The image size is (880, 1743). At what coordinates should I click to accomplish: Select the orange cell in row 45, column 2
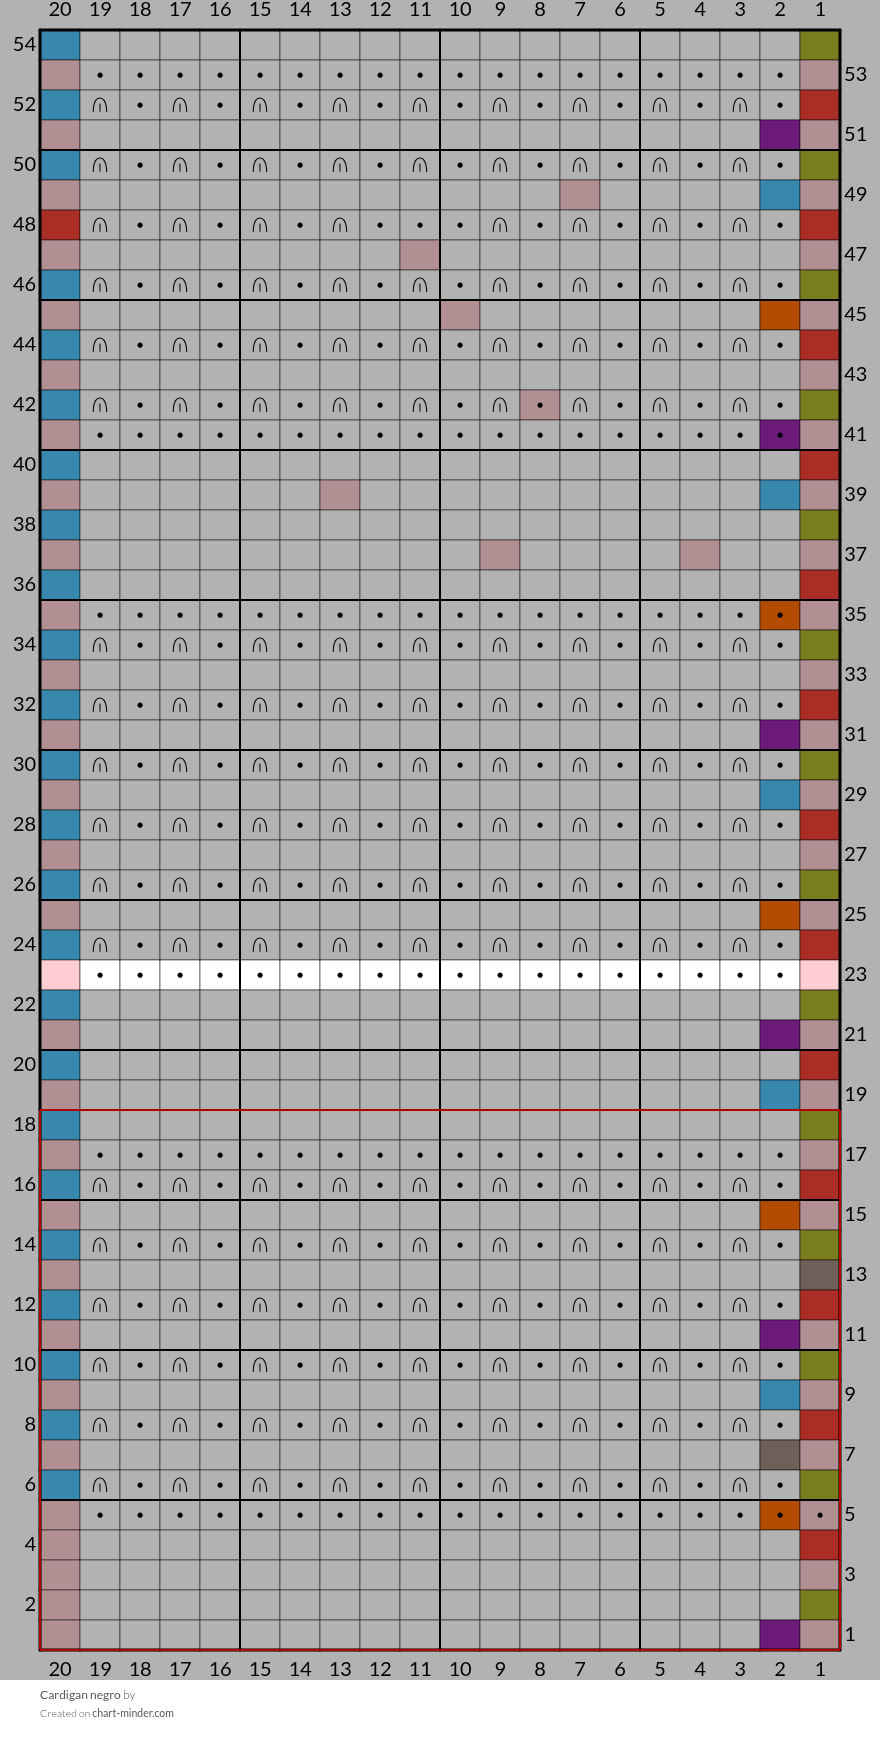[780, 315]
